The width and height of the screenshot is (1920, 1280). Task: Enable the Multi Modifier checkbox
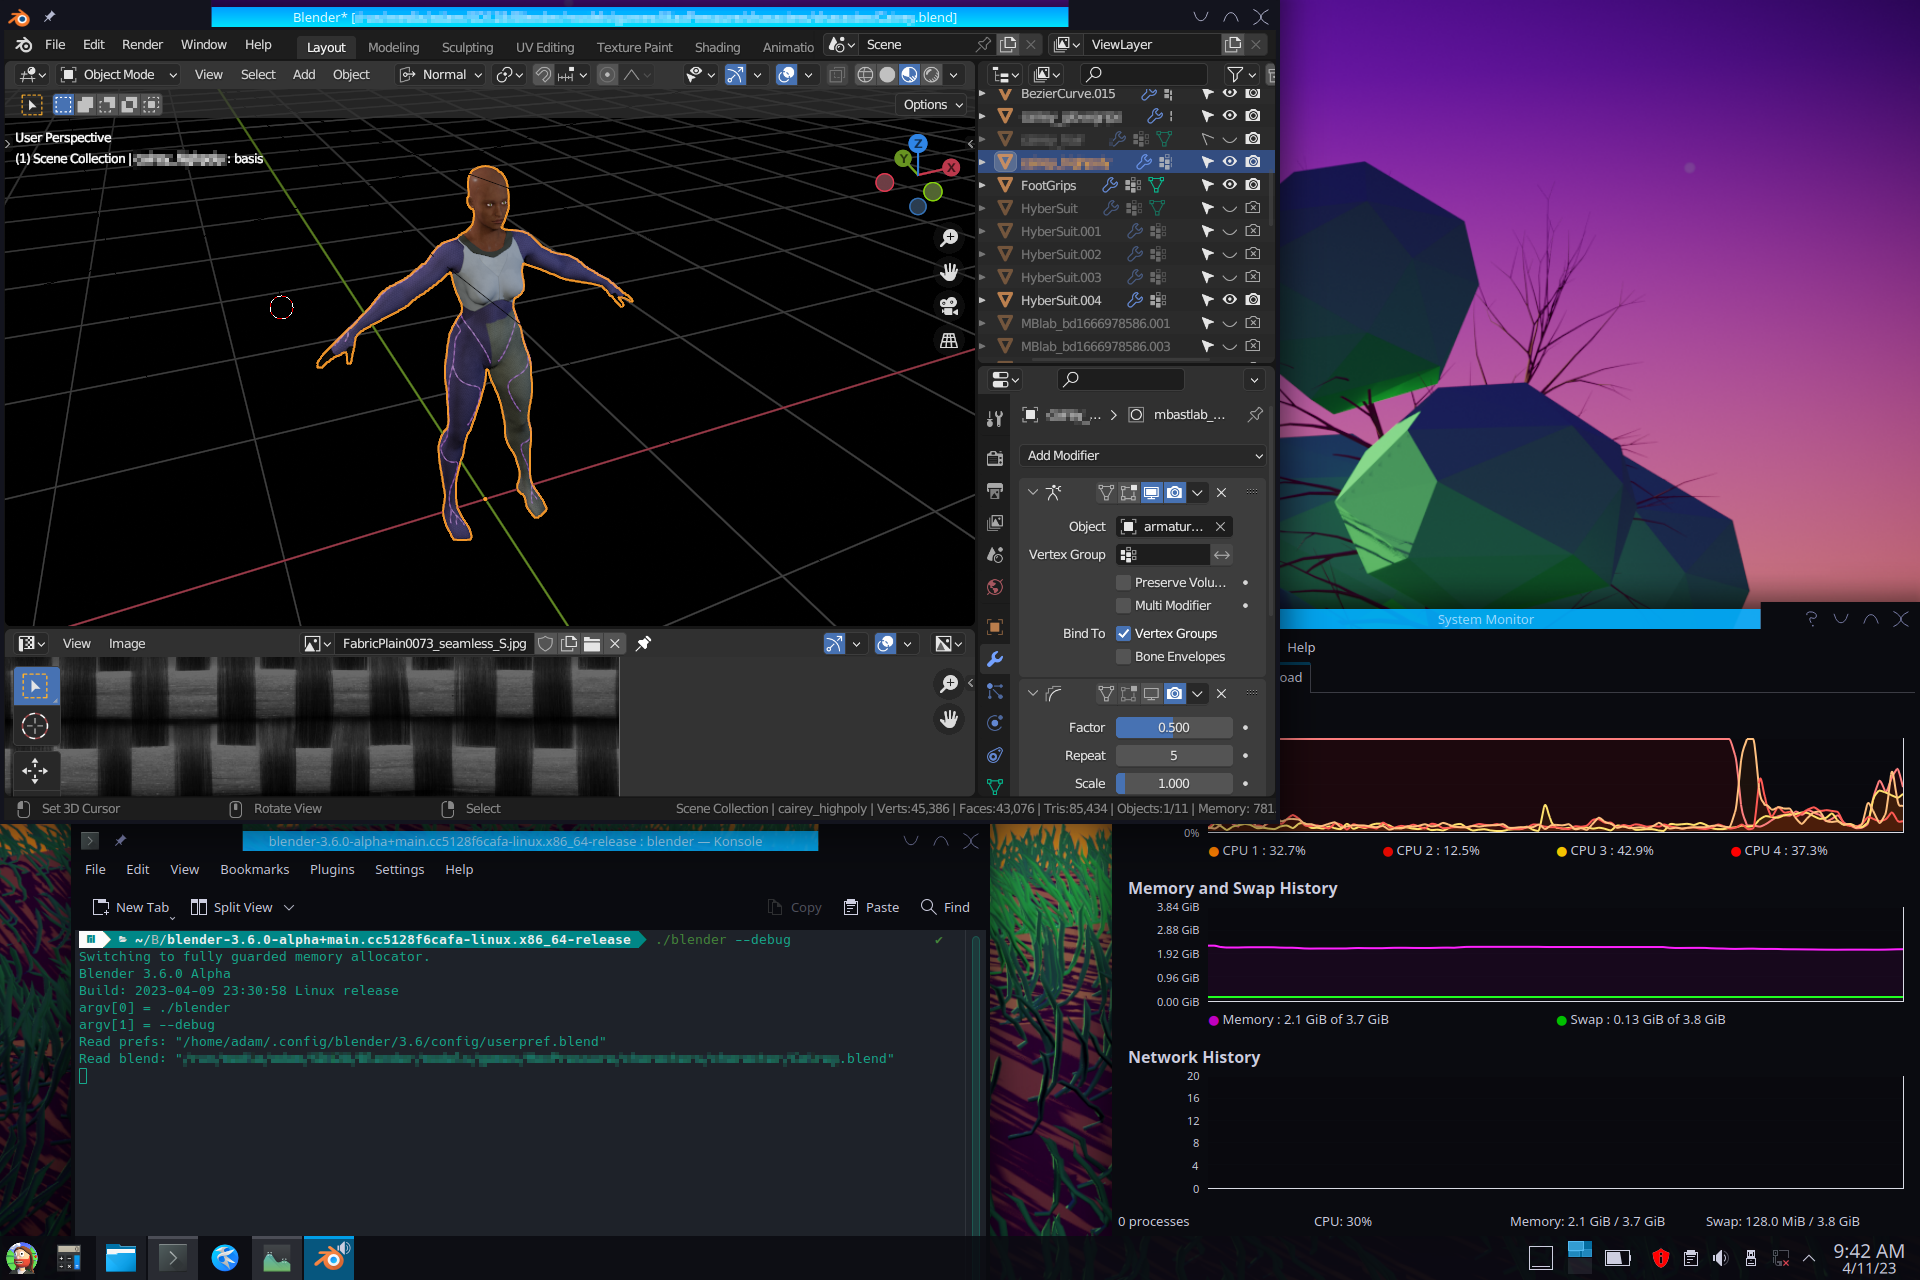[x=1123, y=605]
